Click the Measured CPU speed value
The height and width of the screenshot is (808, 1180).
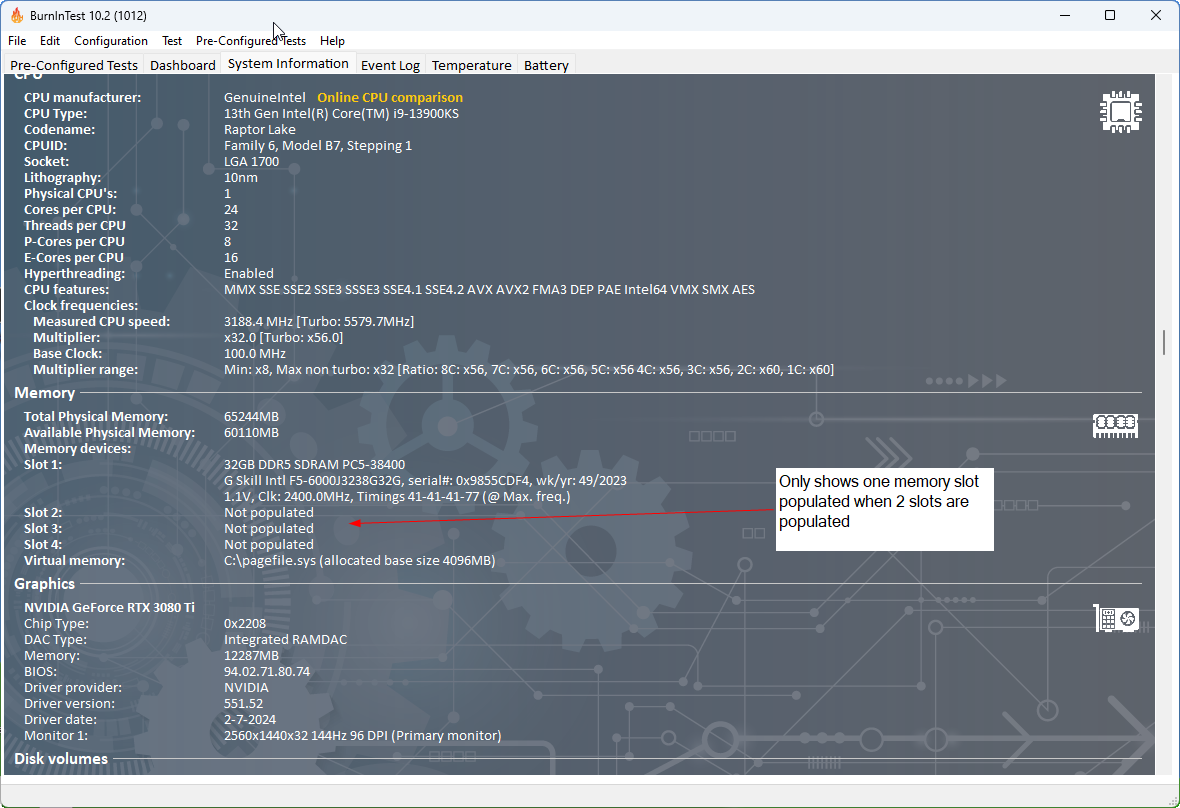coord(319,321)
